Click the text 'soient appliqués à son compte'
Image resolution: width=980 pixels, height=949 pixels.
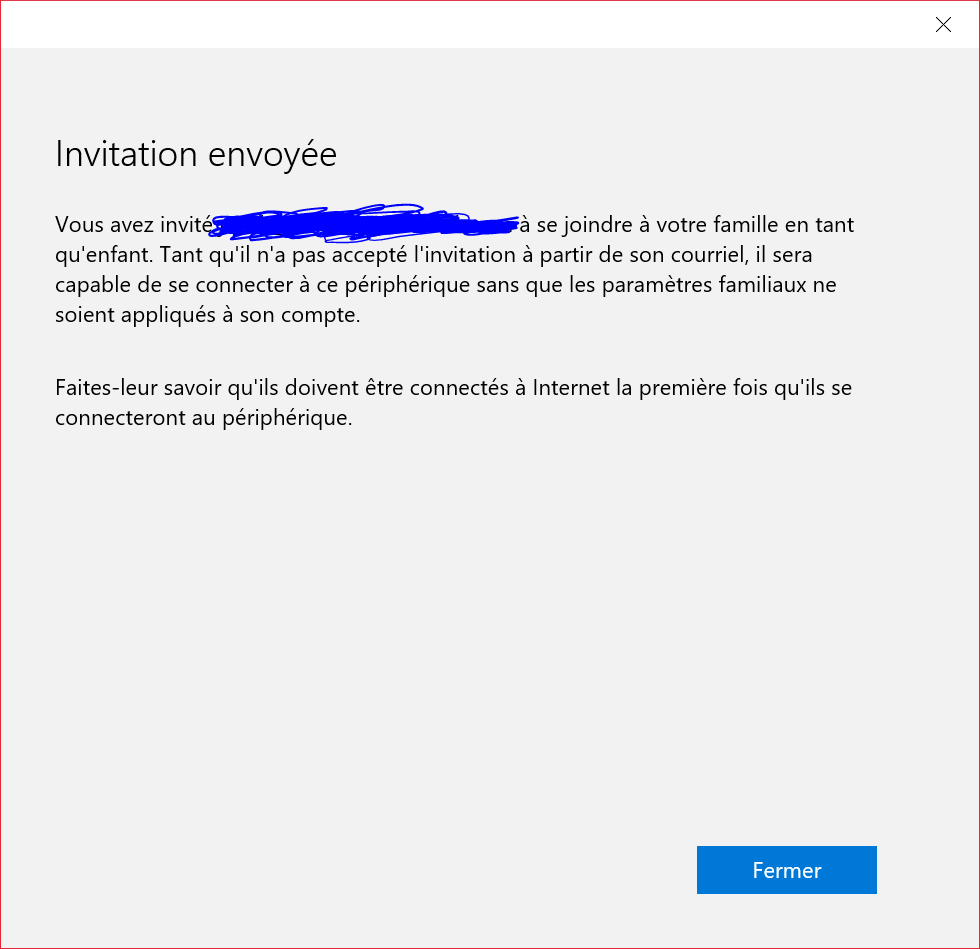207,315
